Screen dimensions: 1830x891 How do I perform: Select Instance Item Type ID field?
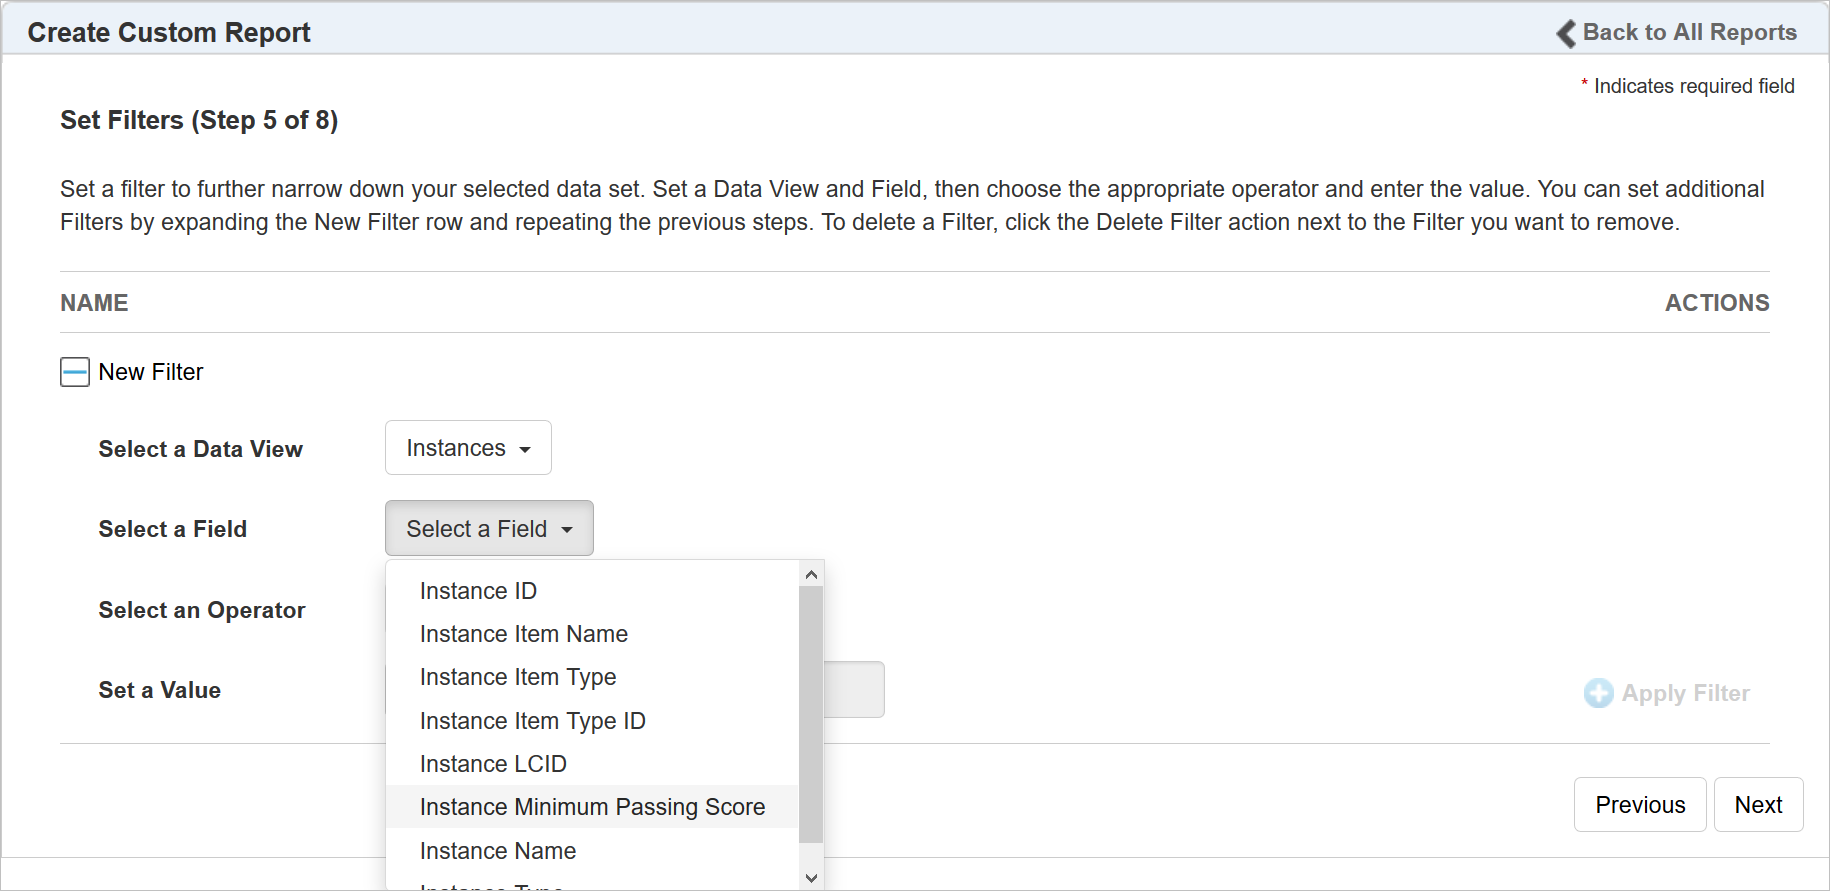click(x=532, y=721)
